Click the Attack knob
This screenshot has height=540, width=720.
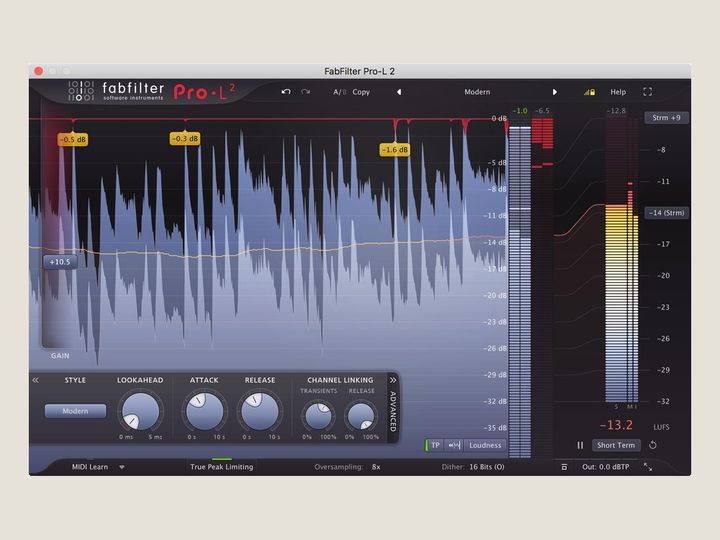click(x=204, y=411)
